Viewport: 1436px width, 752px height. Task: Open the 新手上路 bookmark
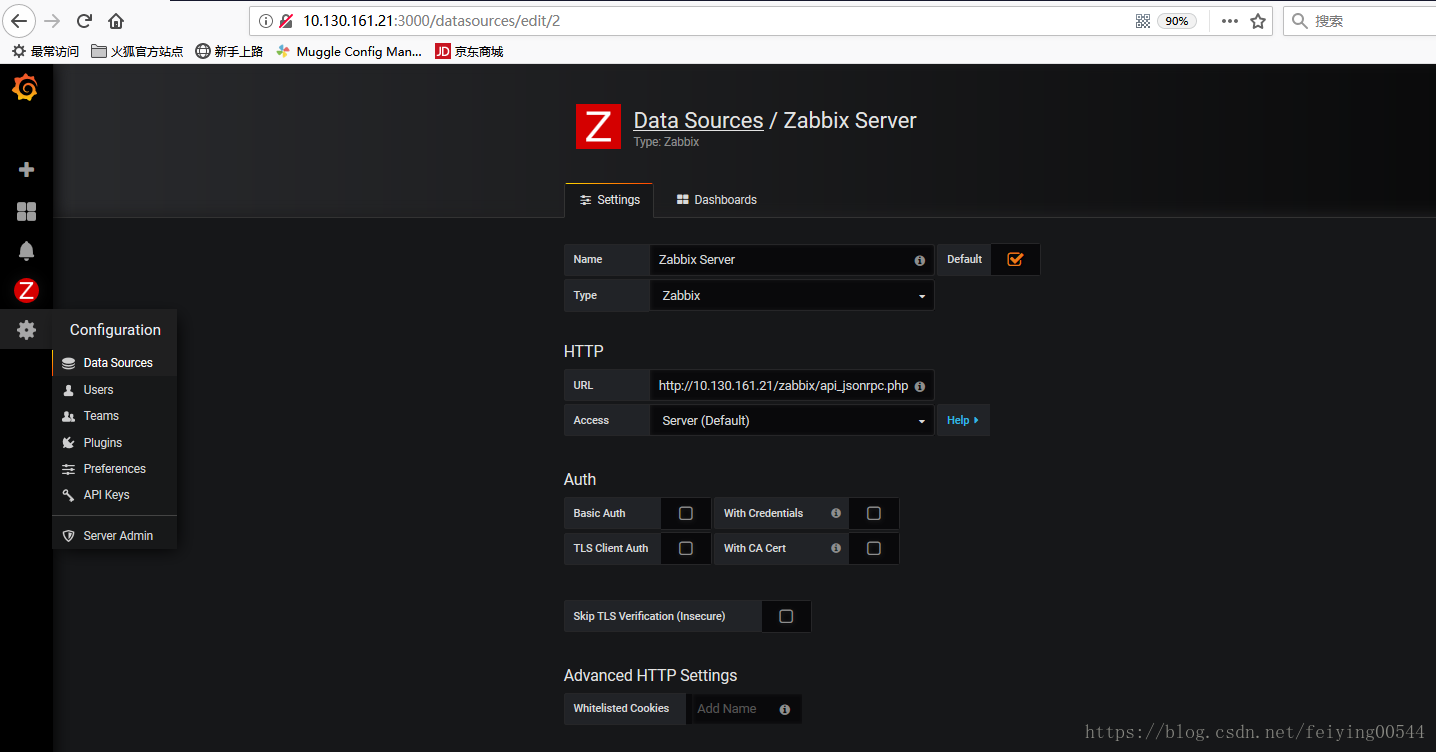(229, 51)
